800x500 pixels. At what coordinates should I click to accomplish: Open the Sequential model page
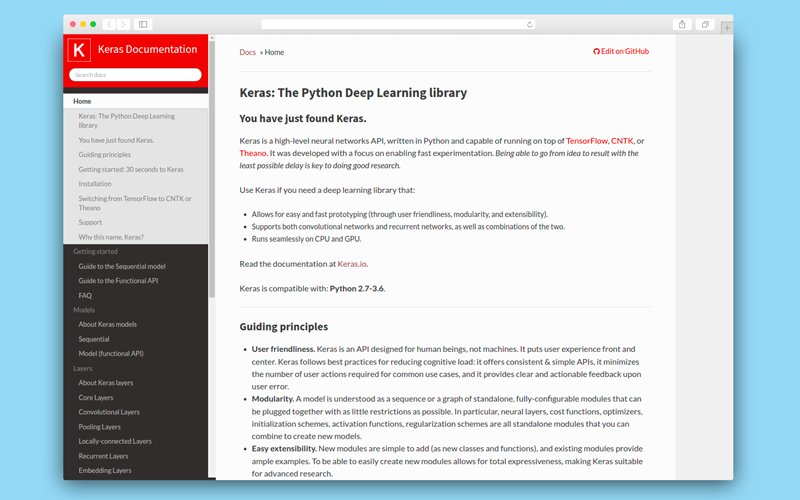(x=94, y=339)
